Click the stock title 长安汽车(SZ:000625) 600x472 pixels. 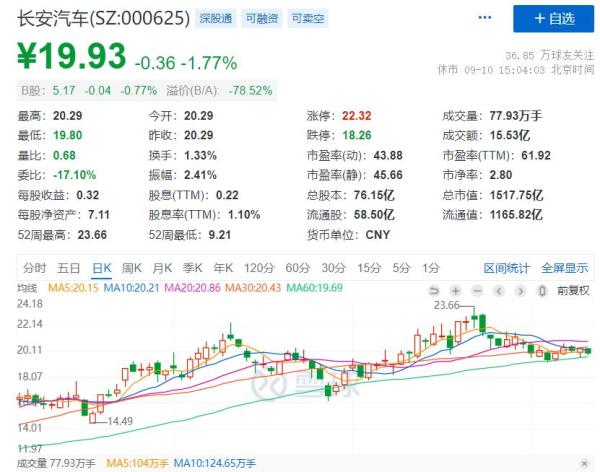click(104, 18)
